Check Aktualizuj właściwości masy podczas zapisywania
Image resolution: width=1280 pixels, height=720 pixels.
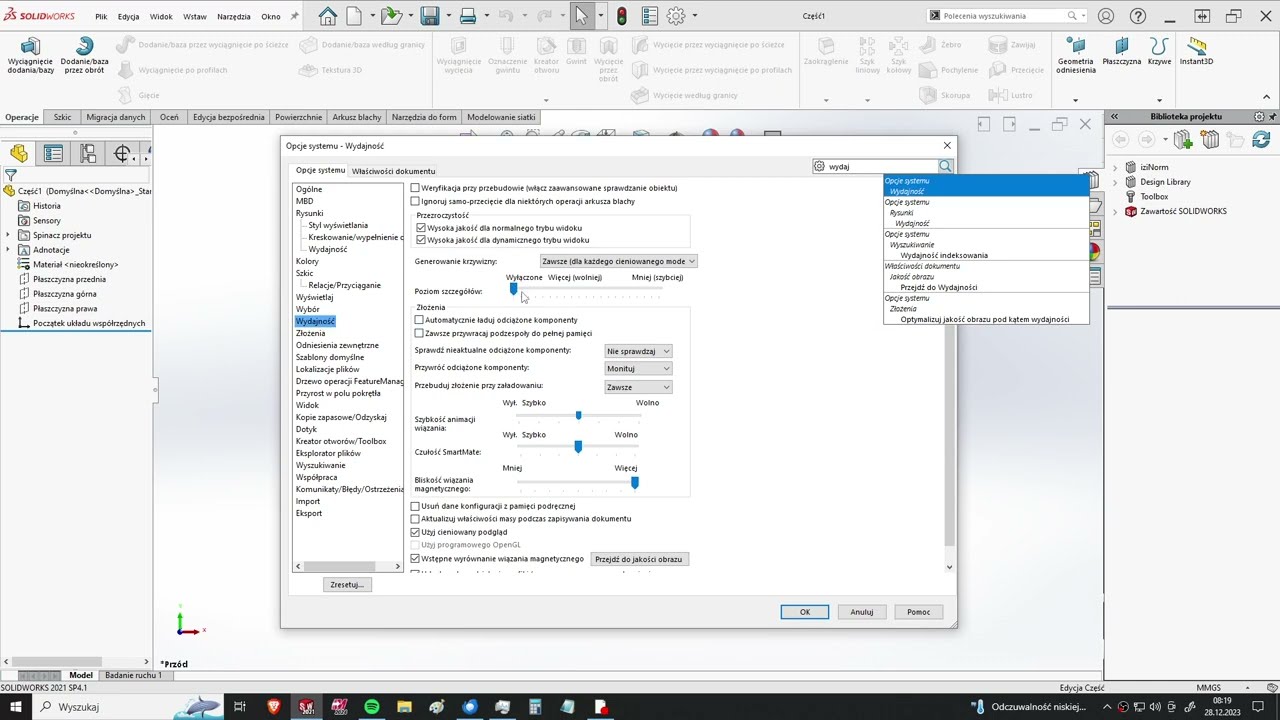[x=416, y=519]
